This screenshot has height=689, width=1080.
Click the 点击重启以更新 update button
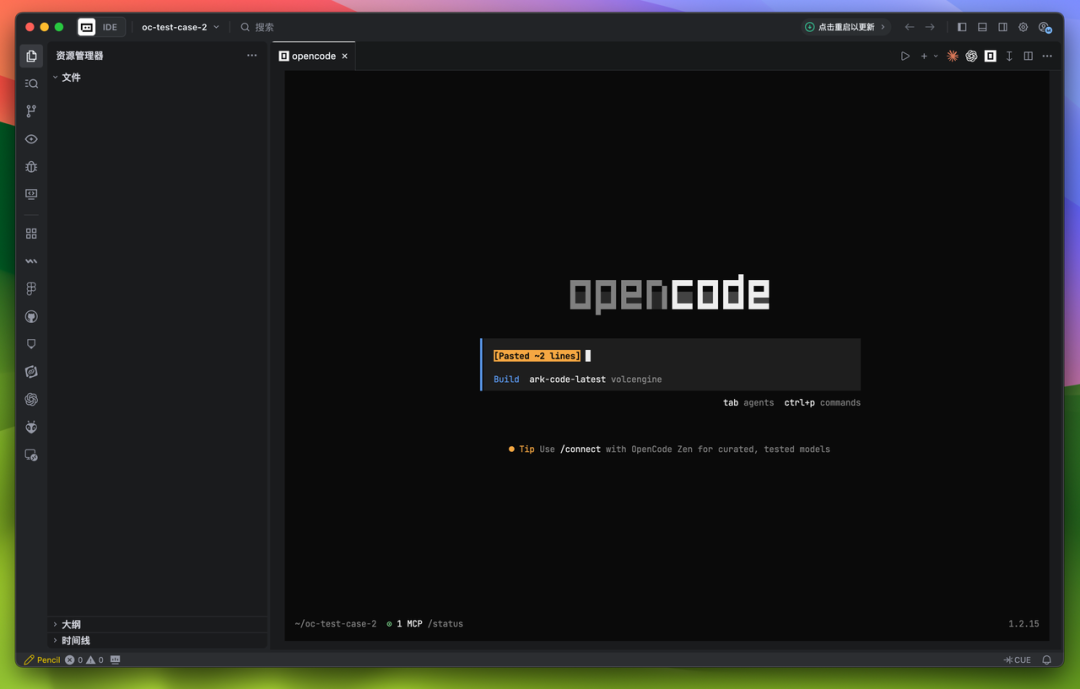click(846, 27)
